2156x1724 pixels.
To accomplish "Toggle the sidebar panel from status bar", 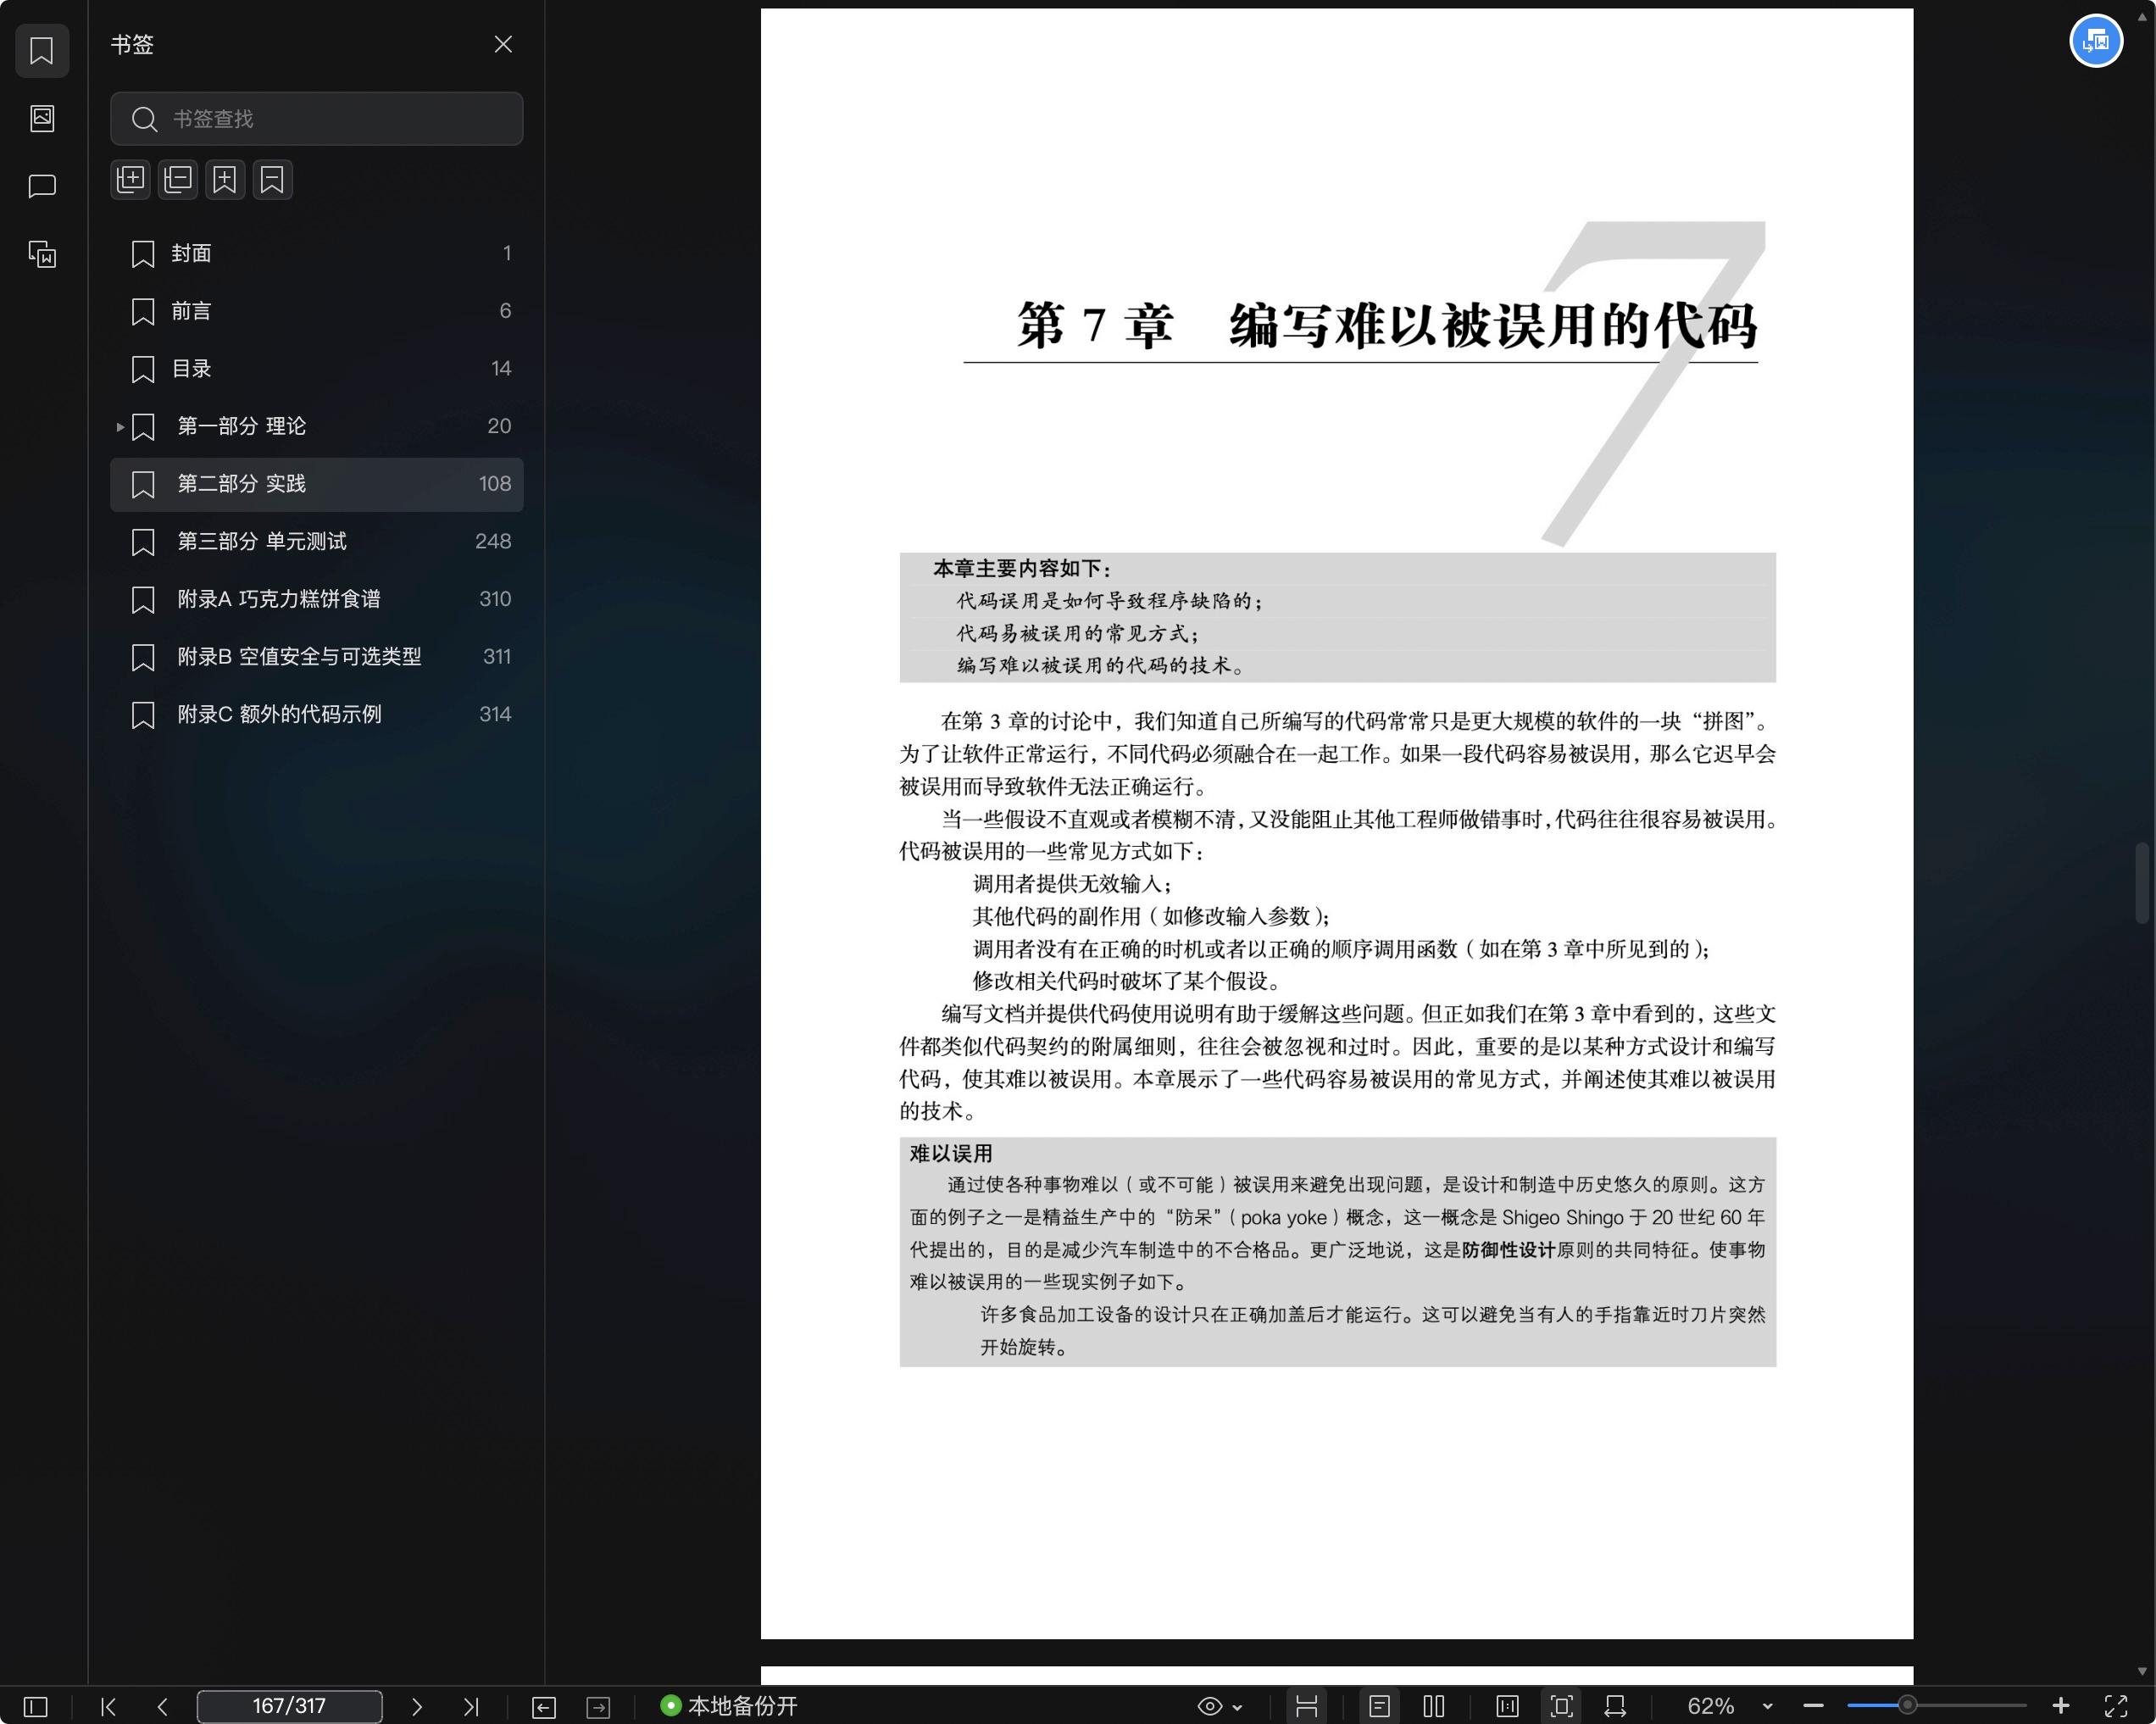I will [x=35, y=1706].
